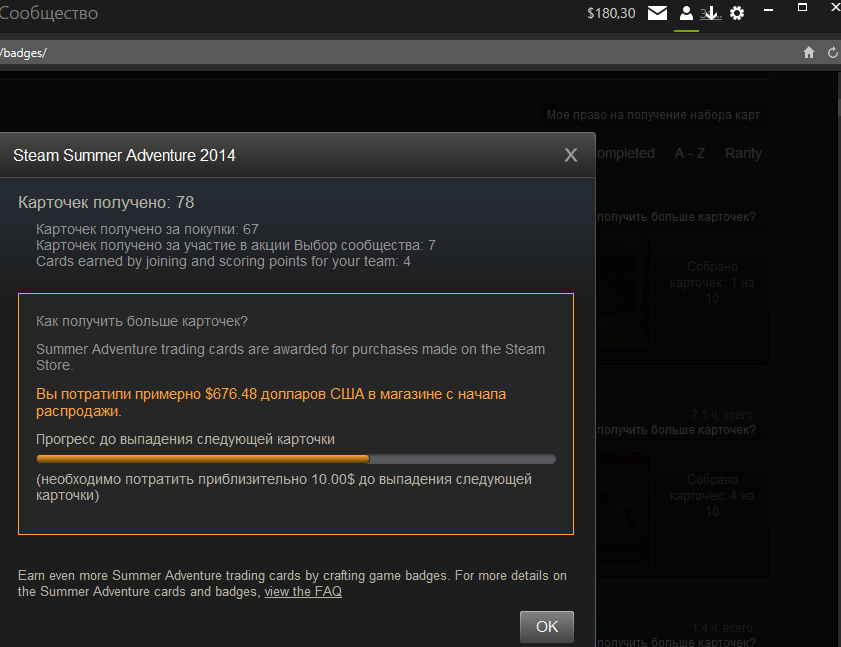Go to the browser home page icon

pyautogui.click(x=809, y=52)
